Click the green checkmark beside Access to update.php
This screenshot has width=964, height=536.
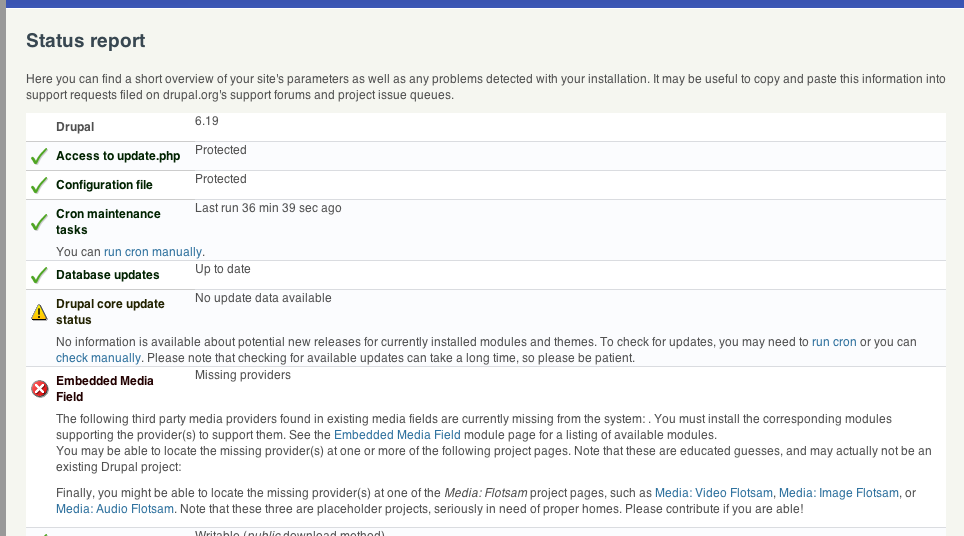39,156
